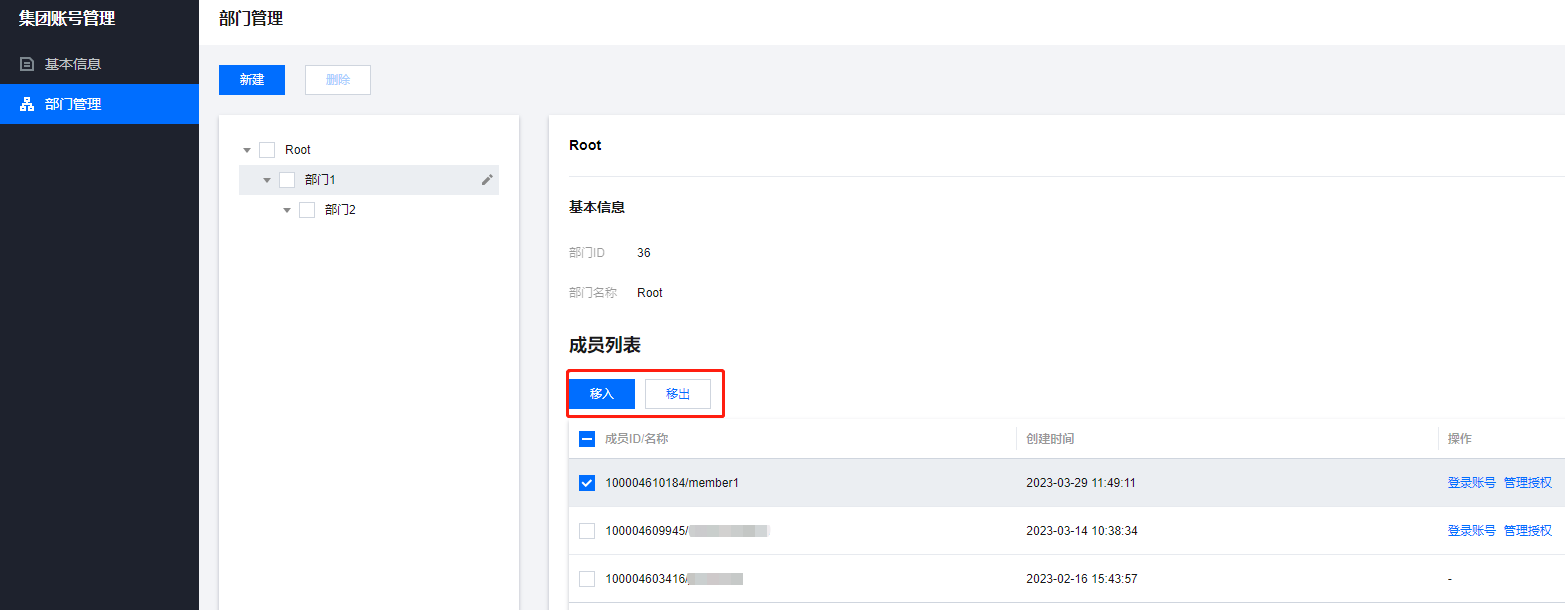This screenshot has height=610, width=1565.
Task: Check the box for member 100004609945
Action: pyautogui.click(x=587, y=531)
